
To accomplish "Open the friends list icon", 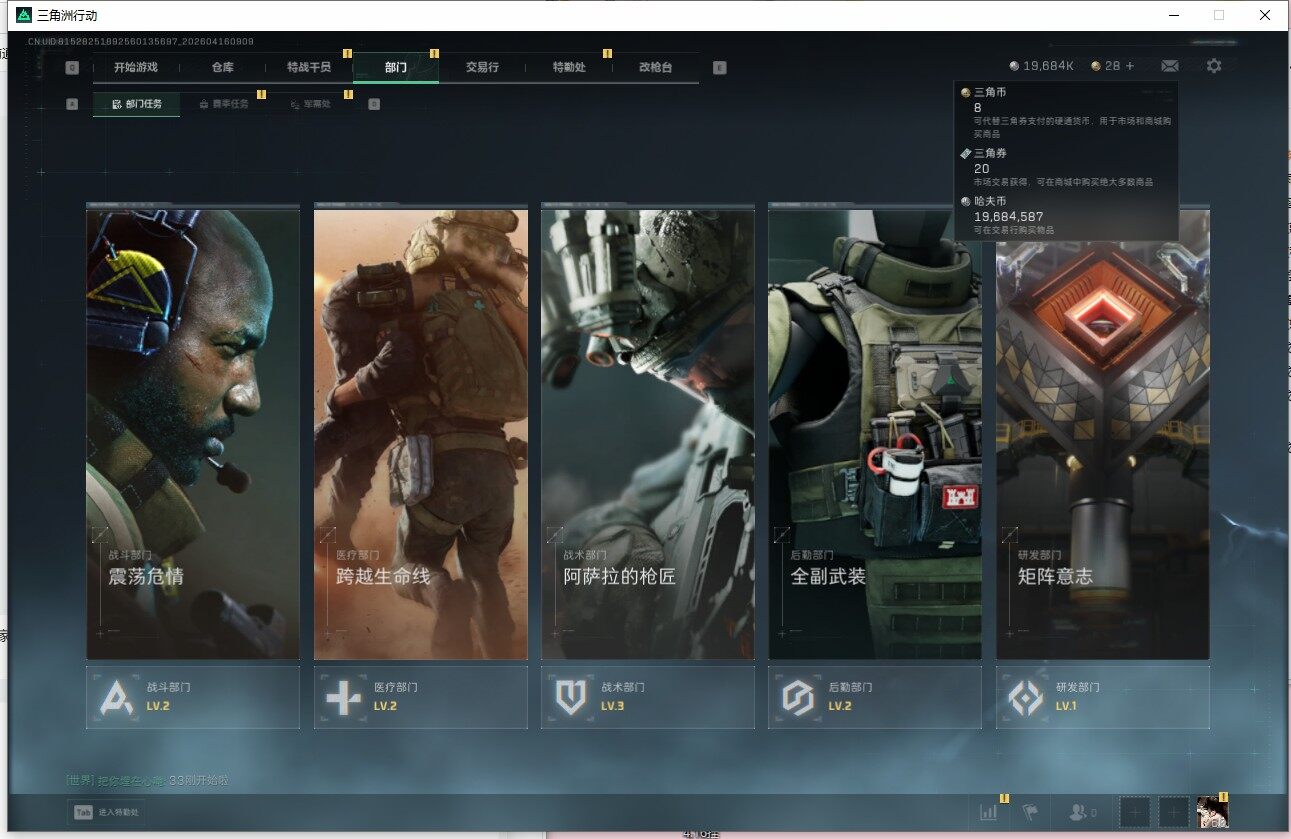I will (x=1082, y=813).
